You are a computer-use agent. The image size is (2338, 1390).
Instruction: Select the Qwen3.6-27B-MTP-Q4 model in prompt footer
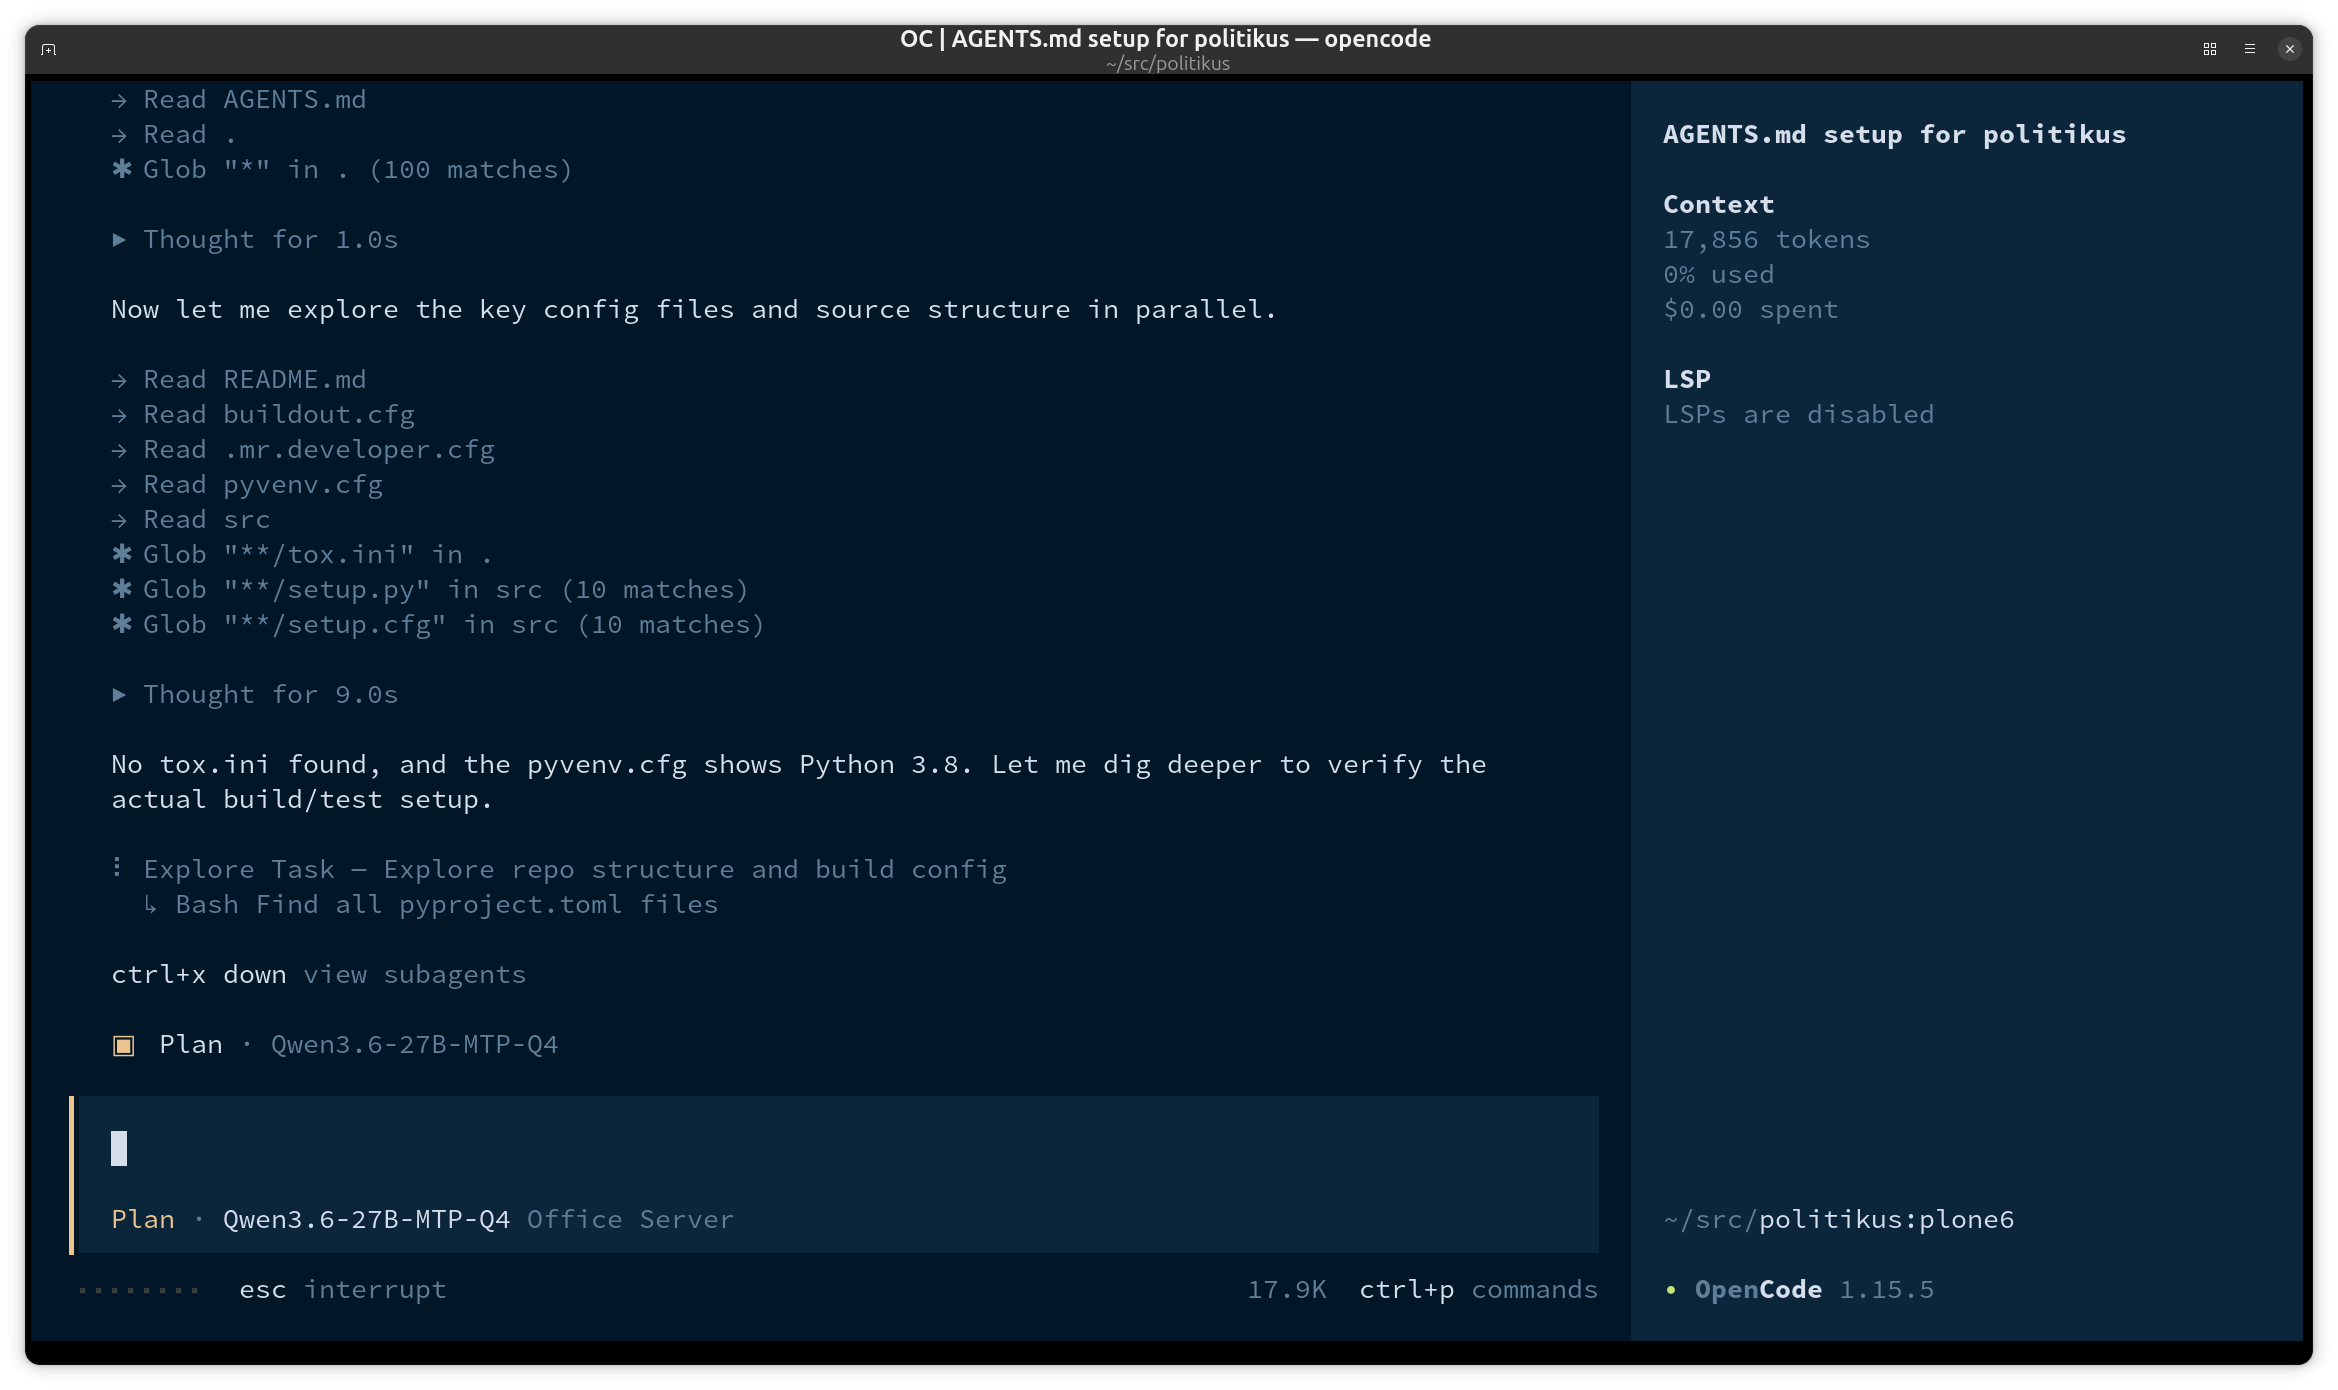point(366,1220)
